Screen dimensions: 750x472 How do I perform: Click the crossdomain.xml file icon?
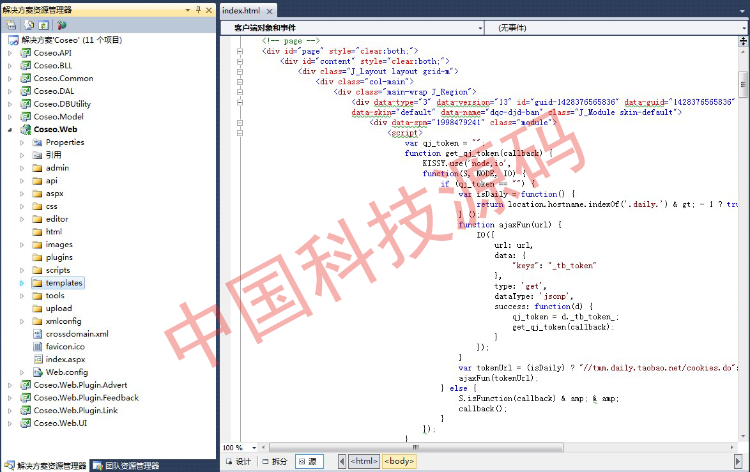(38, 334)
